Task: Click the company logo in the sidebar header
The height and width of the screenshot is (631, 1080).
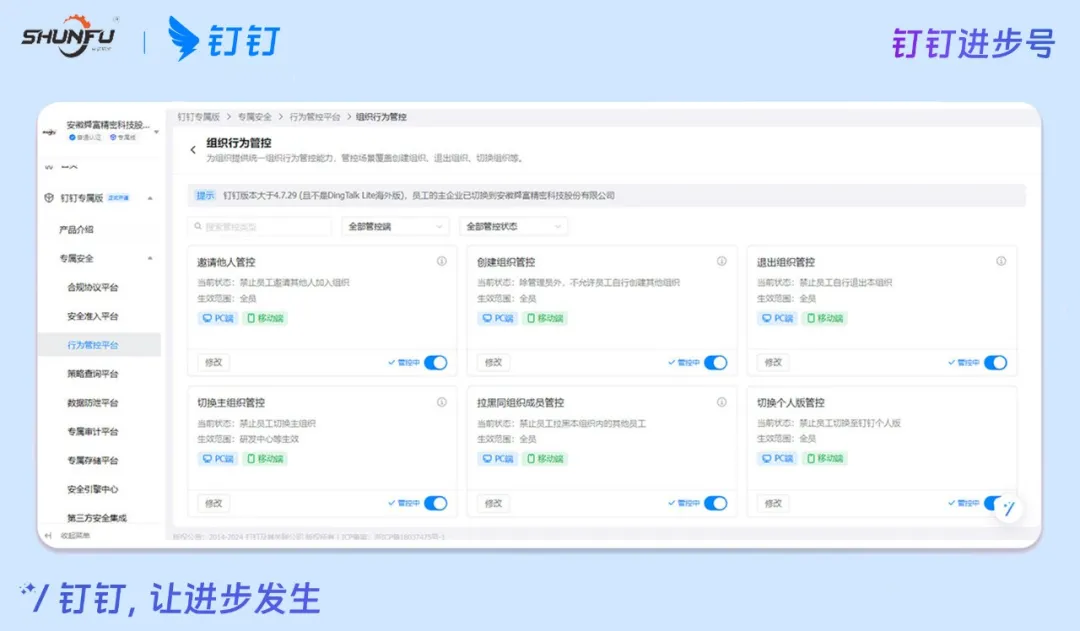Action: [x=49, y=131]
